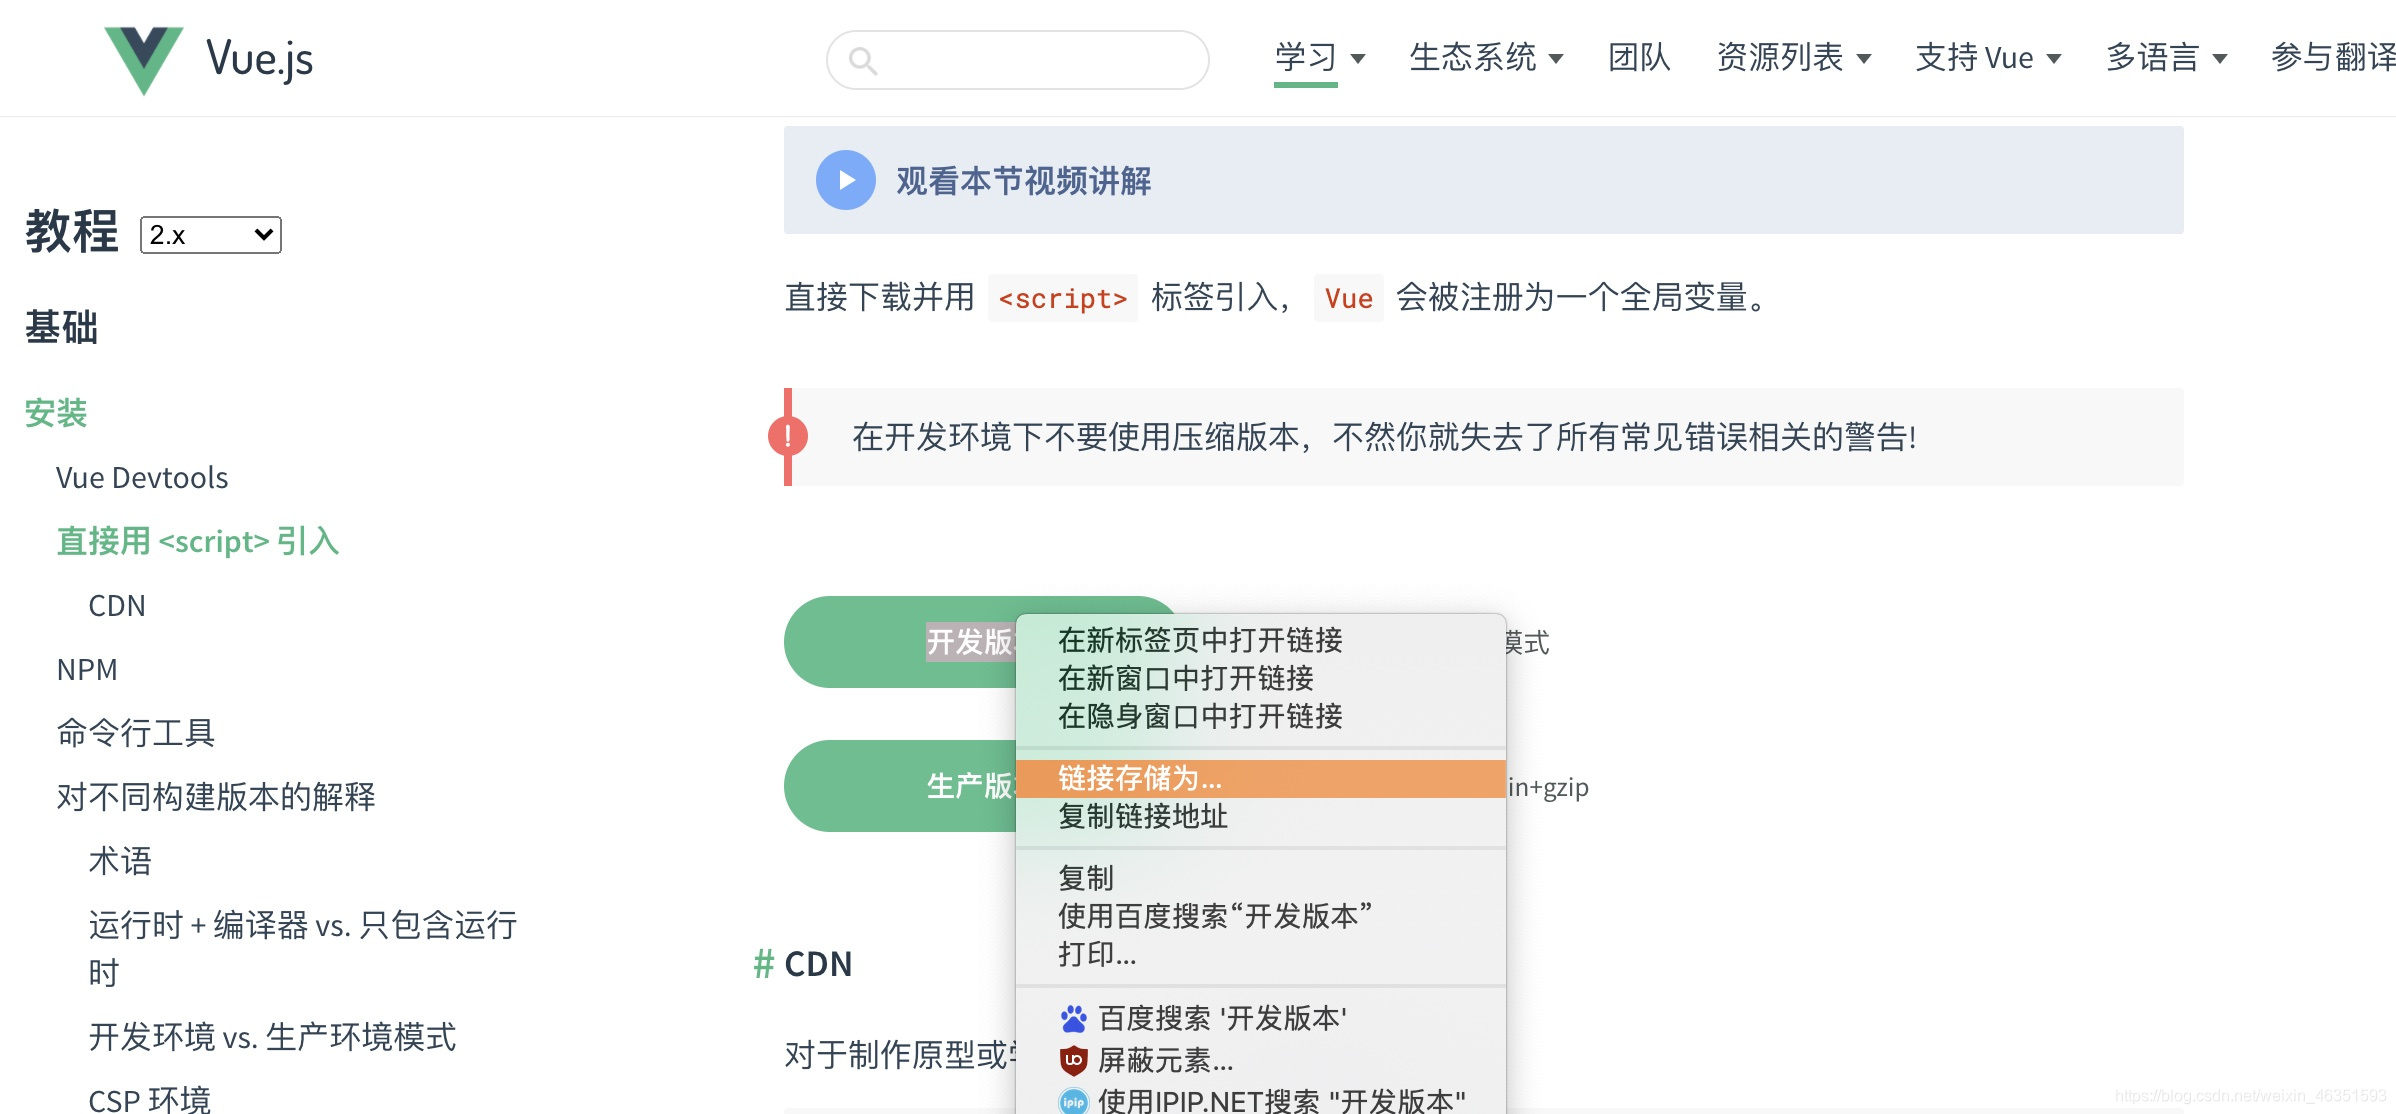Click the Vue.js logo icon
The image size is (2396, 1114).
coord(144,60)
